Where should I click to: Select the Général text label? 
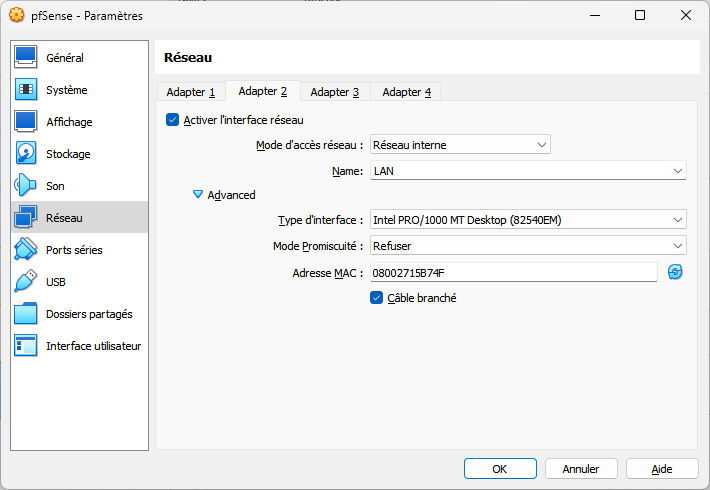(65, 58)
